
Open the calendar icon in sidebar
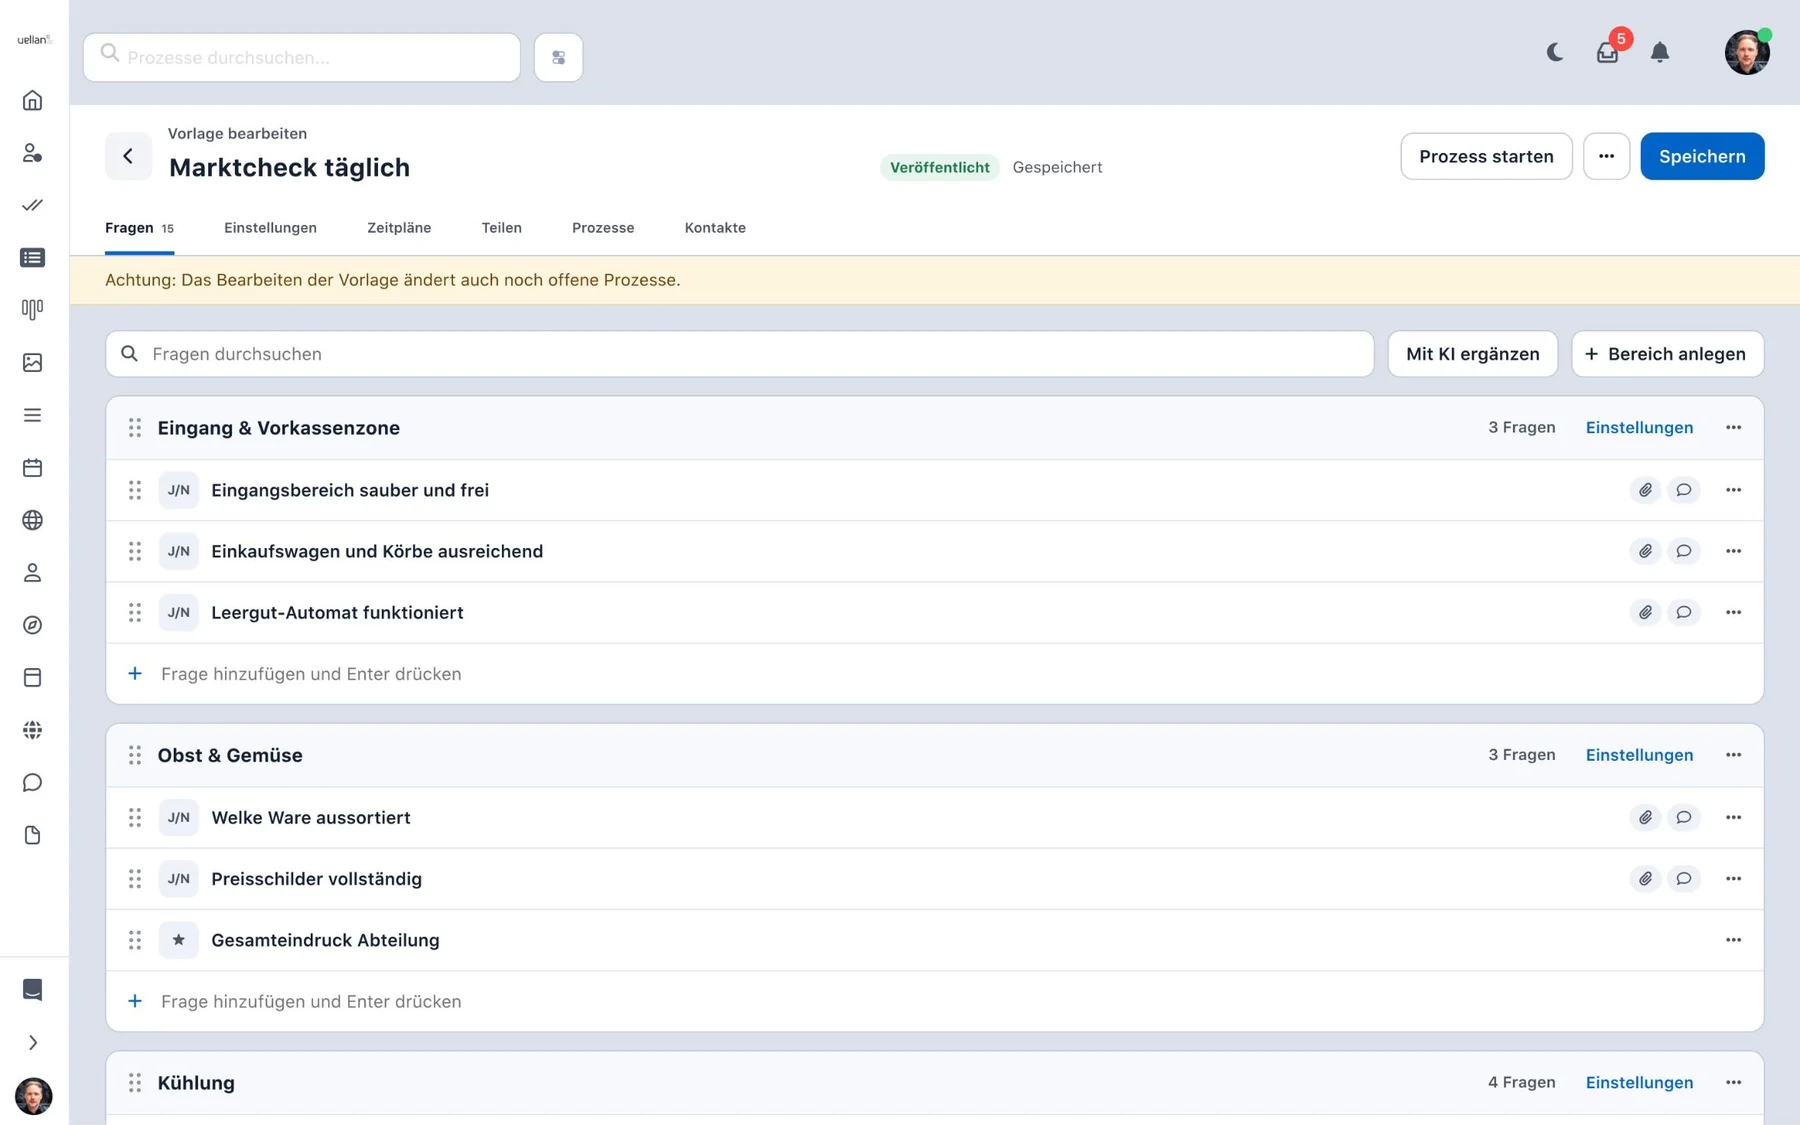tap(32, 468)
